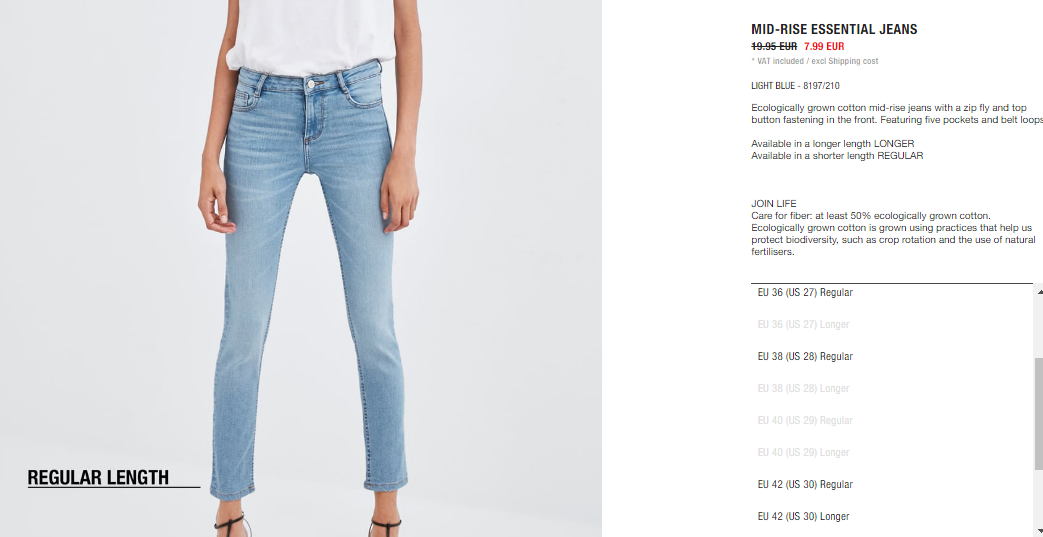Click the red 7.99 EUR sale price

824,47
